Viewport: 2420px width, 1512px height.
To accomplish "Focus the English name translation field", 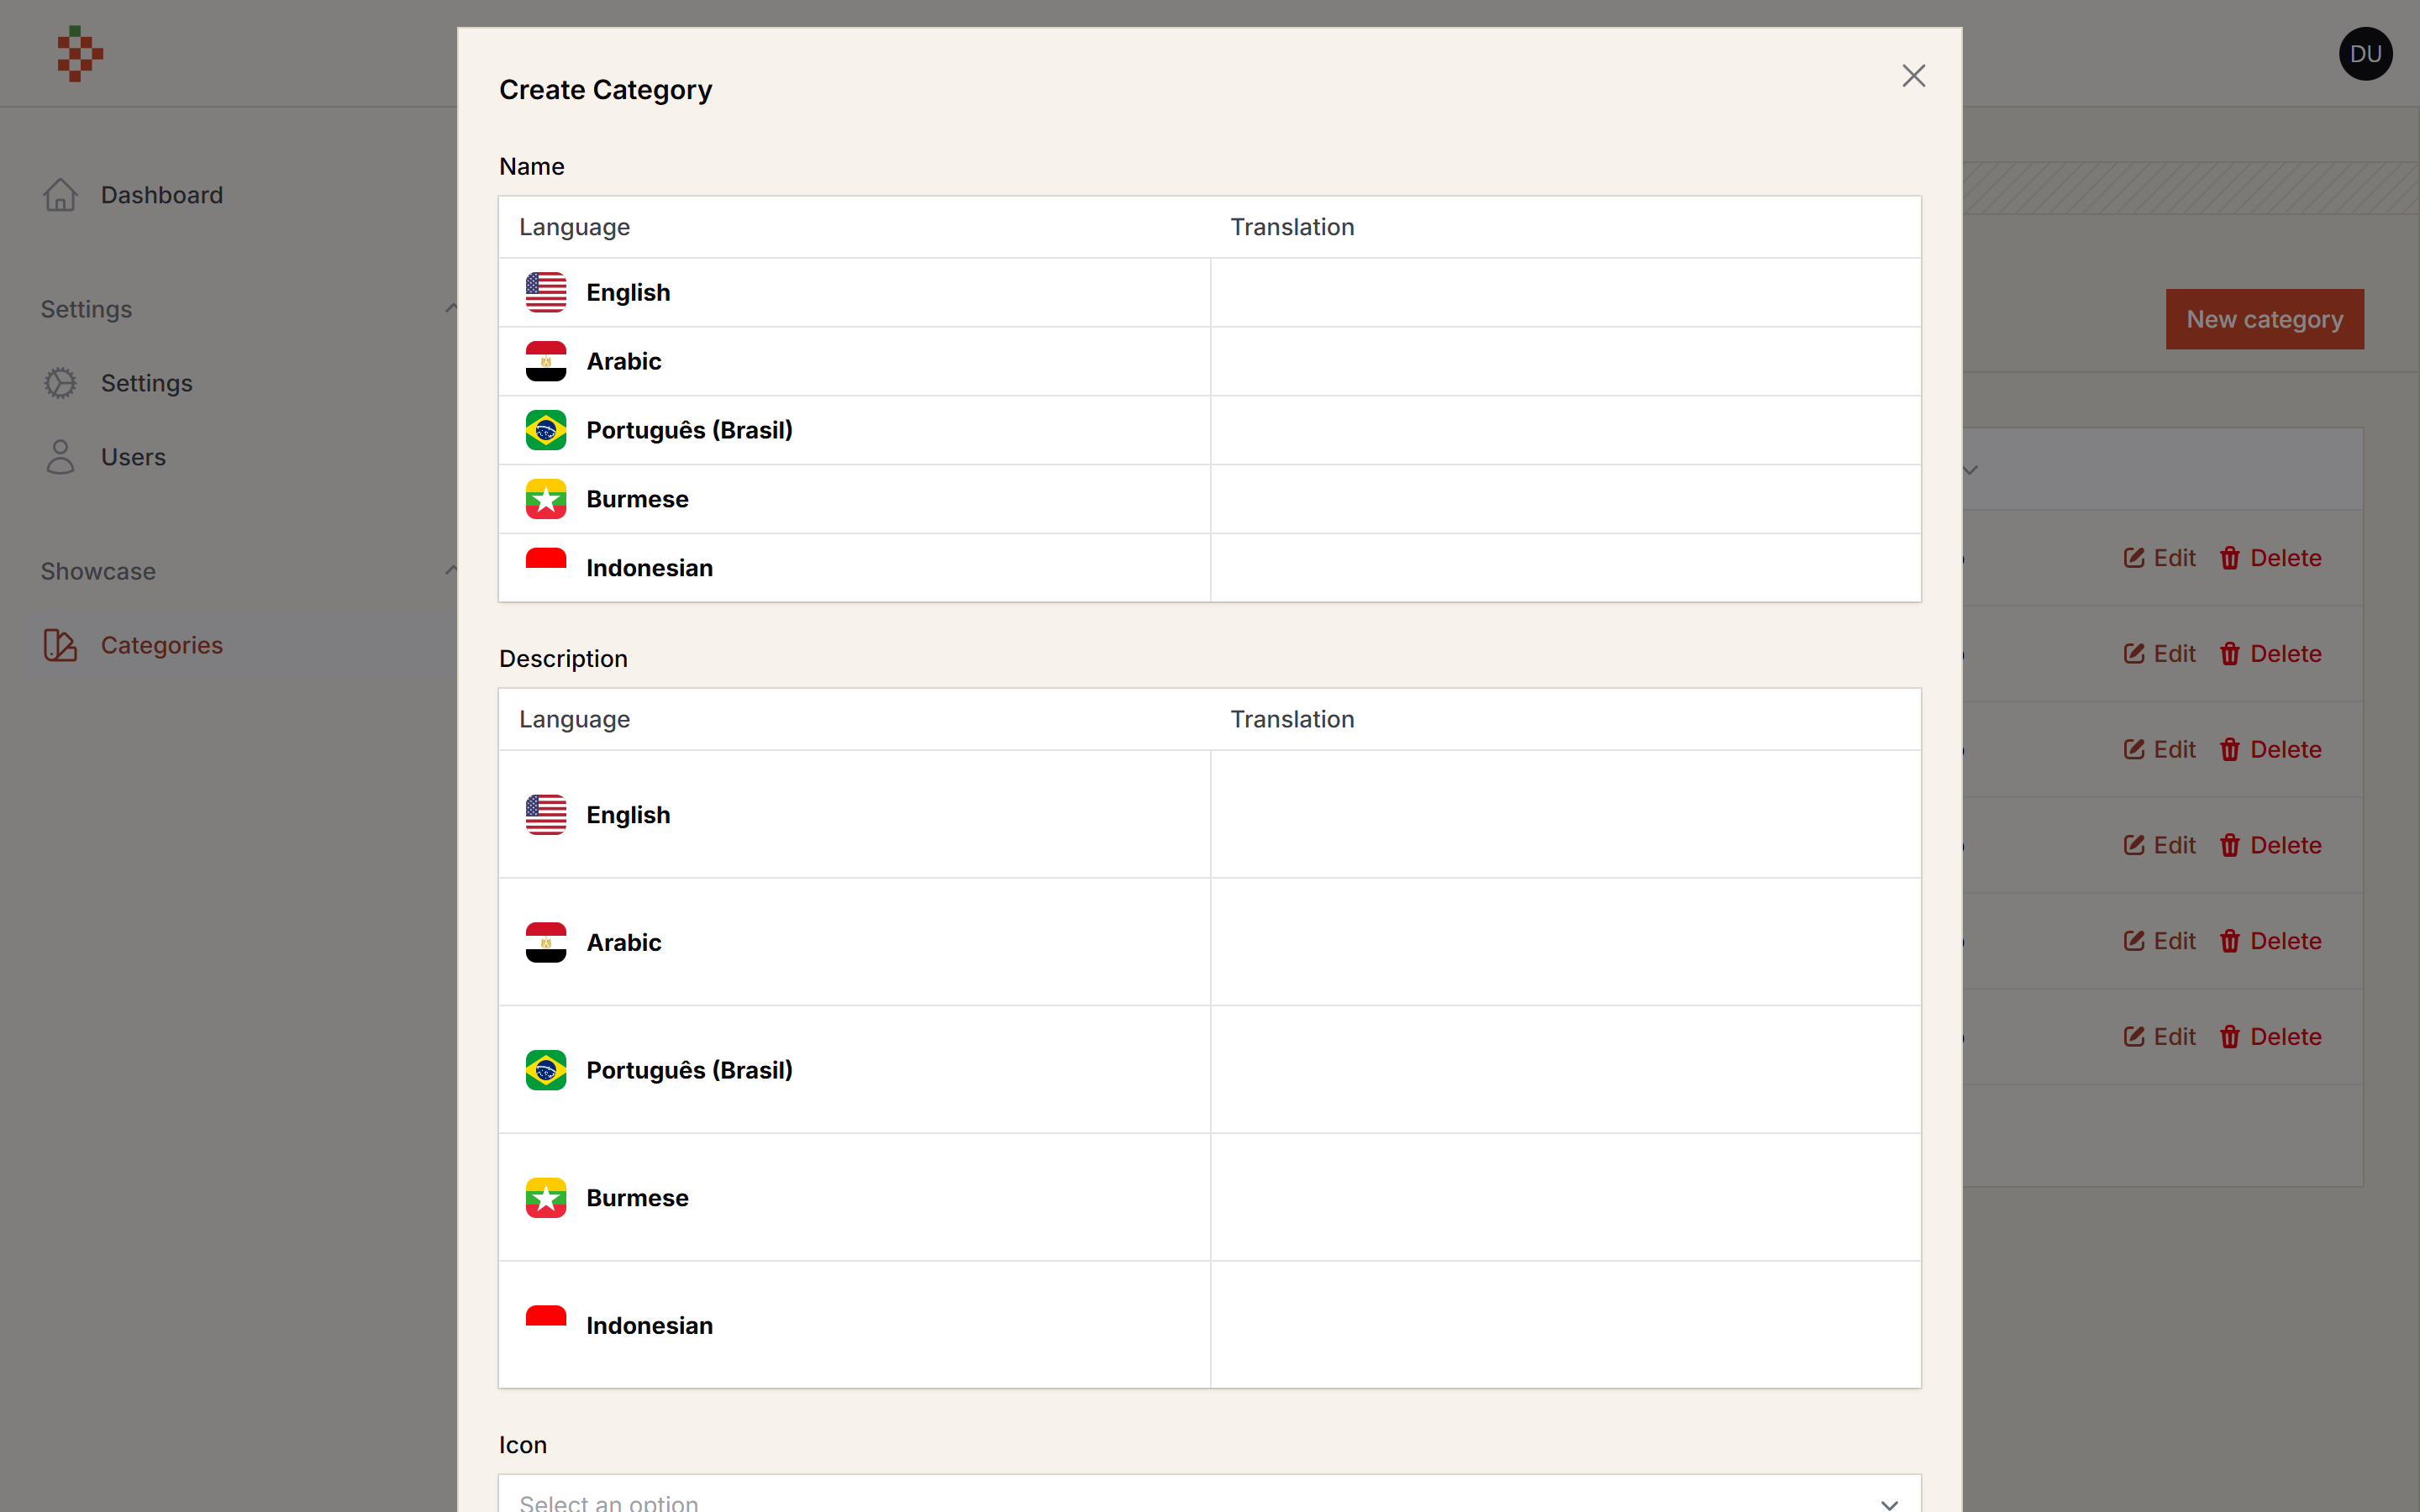I will [x=1565, y=293].
